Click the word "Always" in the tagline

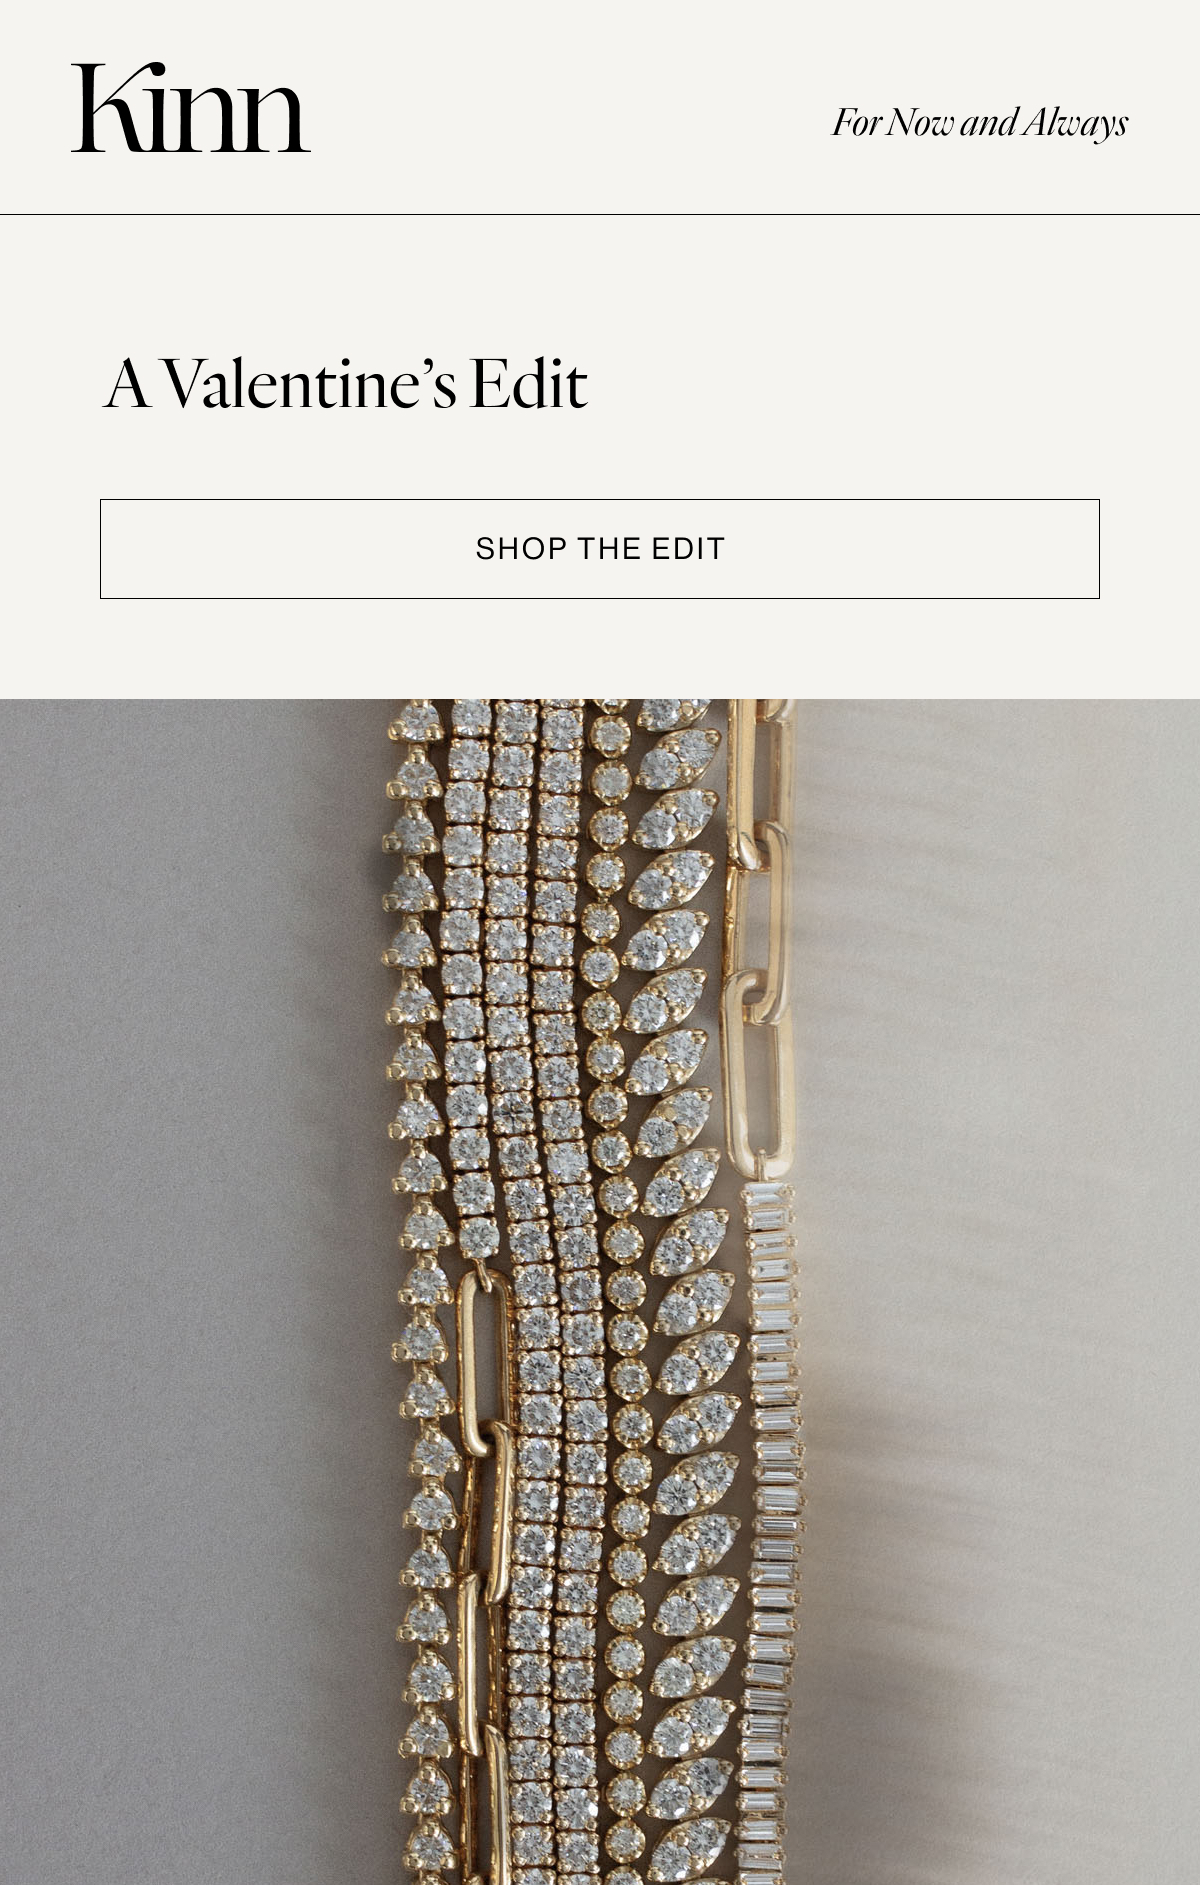(1076, 123)
